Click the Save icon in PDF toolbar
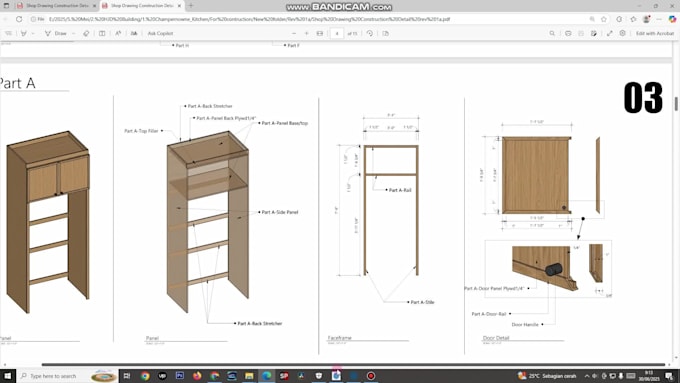The width and height of the screenshot is (680, 383). 581,33
